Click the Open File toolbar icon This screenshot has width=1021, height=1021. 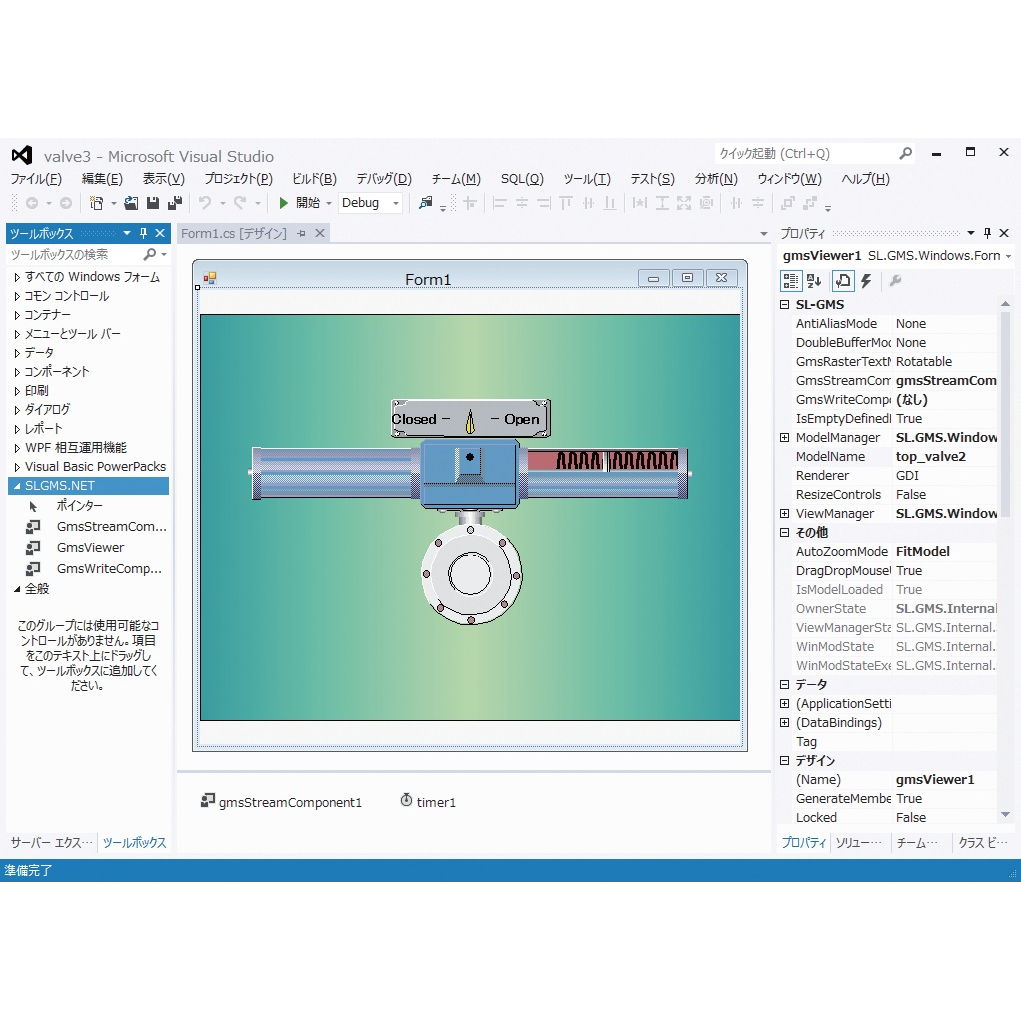[131, 203]
